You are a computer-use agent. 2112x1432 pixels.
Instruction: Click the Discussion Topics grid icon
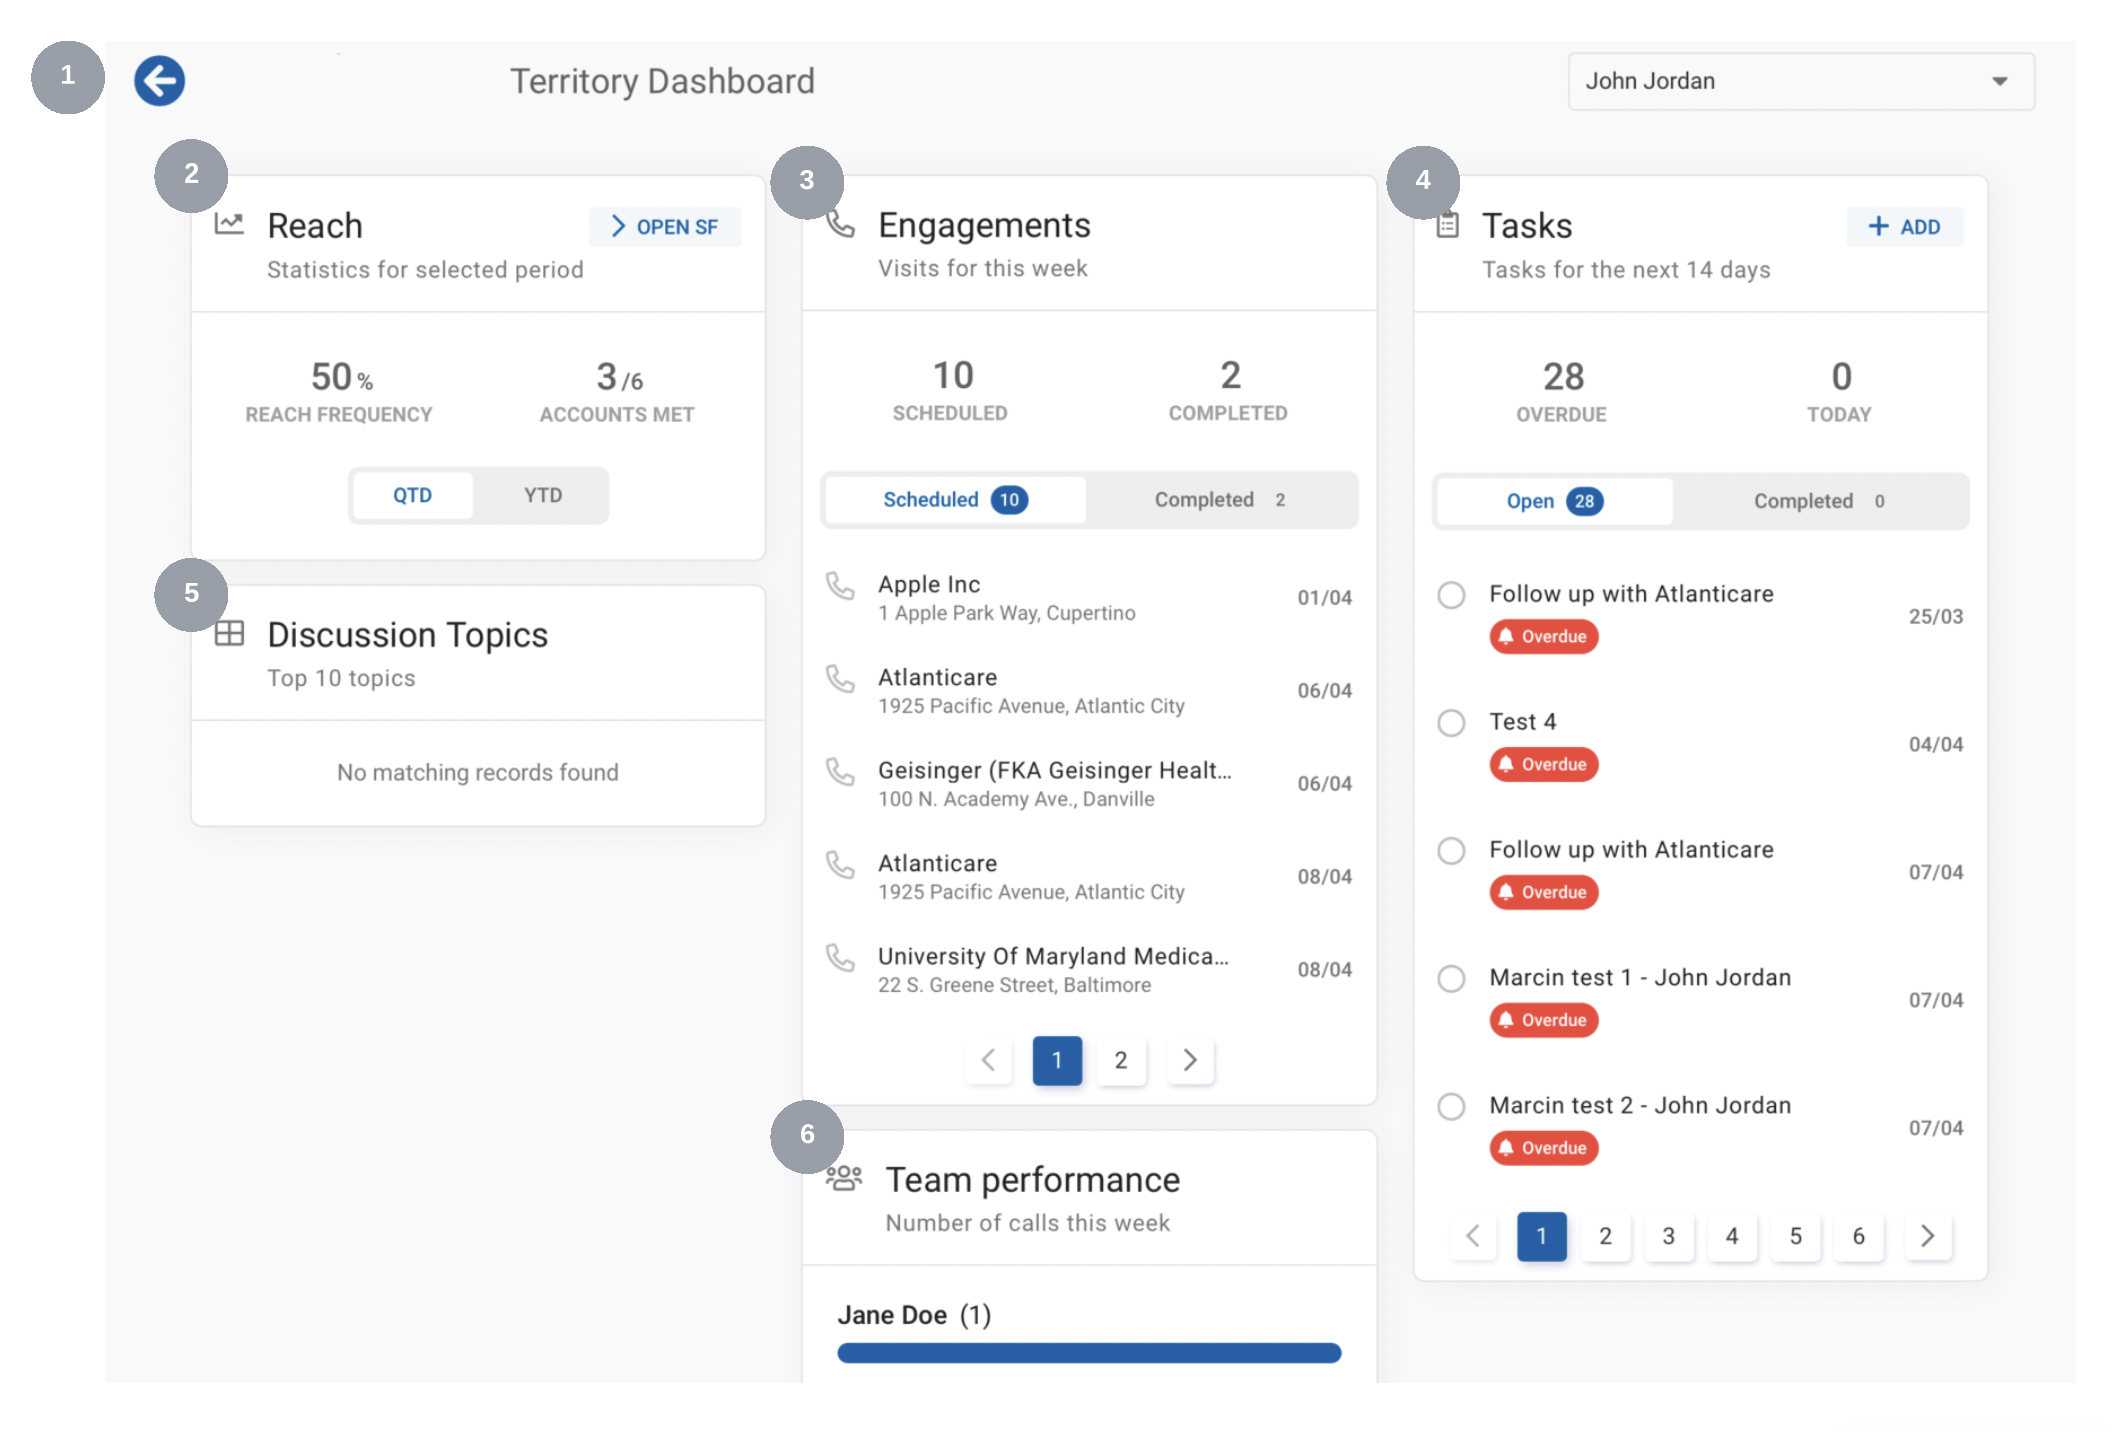230,632
